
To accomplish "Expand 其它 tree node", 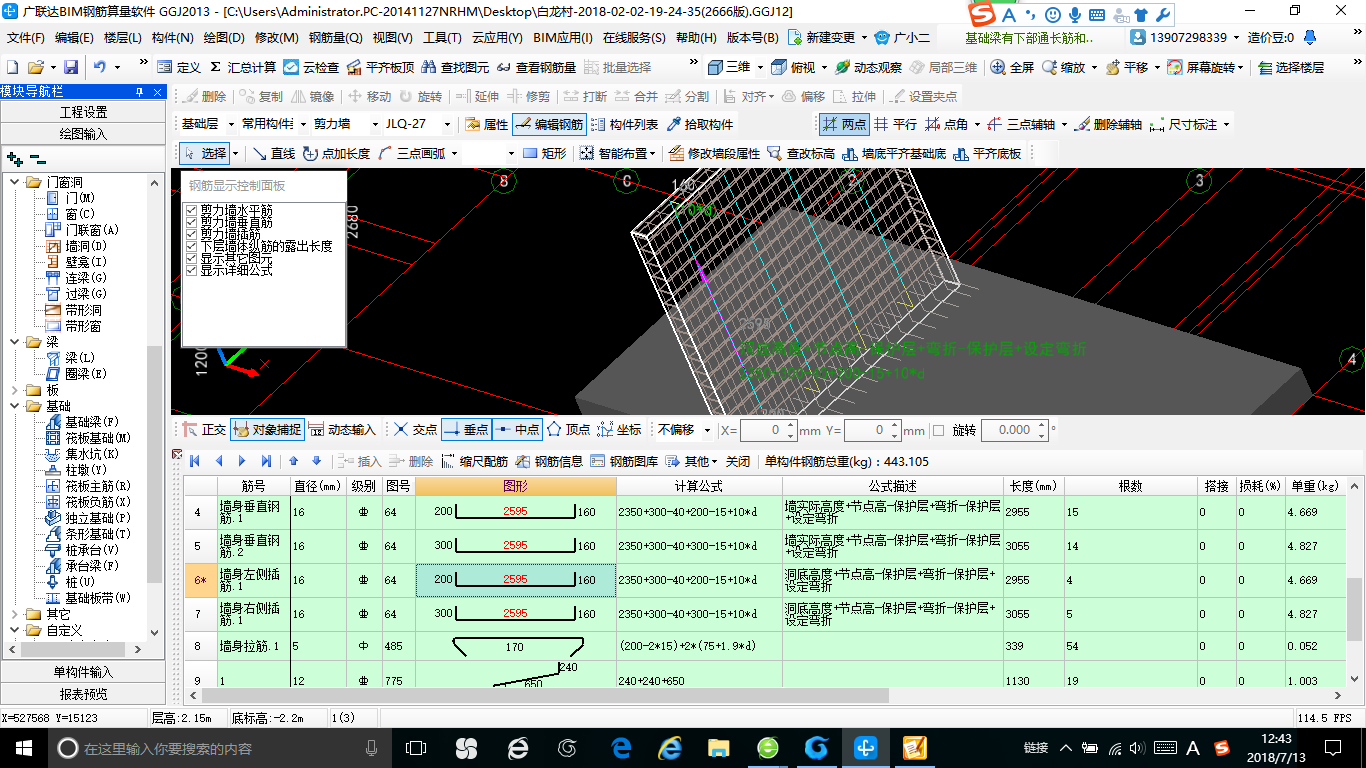I will (15, 614).
